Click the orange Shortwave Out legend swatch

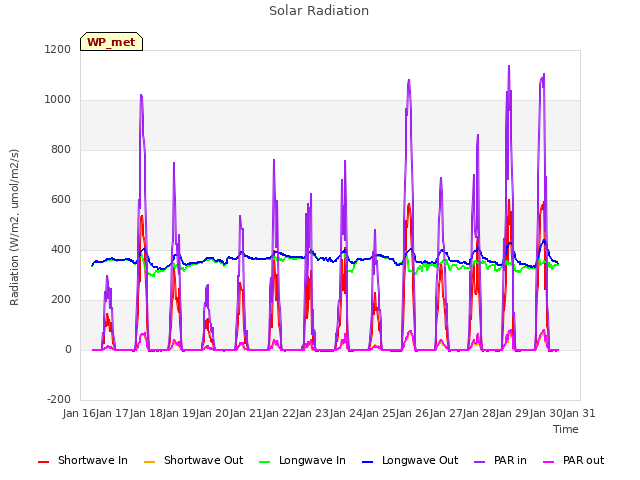[x=149, y=462]
